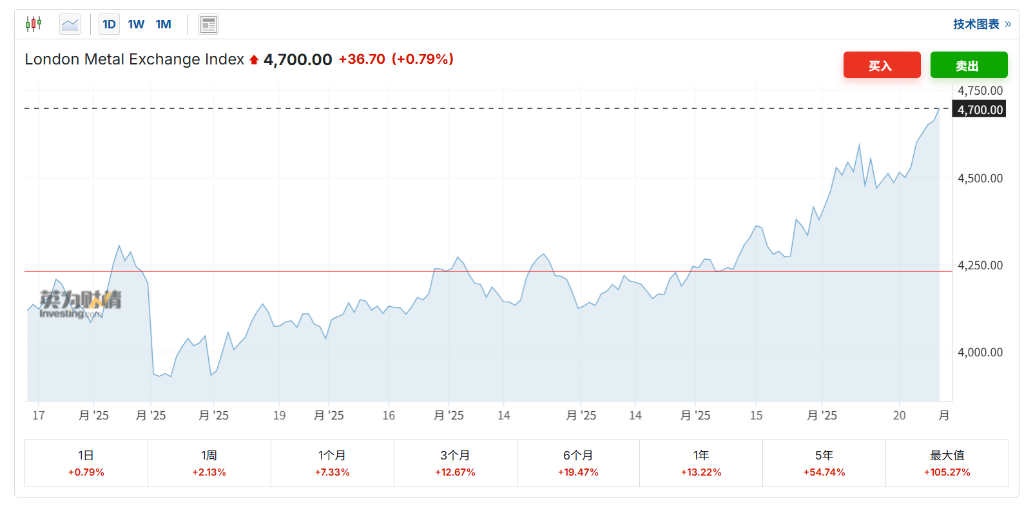Set chart interval to 1D

click(x=109, y=24)
